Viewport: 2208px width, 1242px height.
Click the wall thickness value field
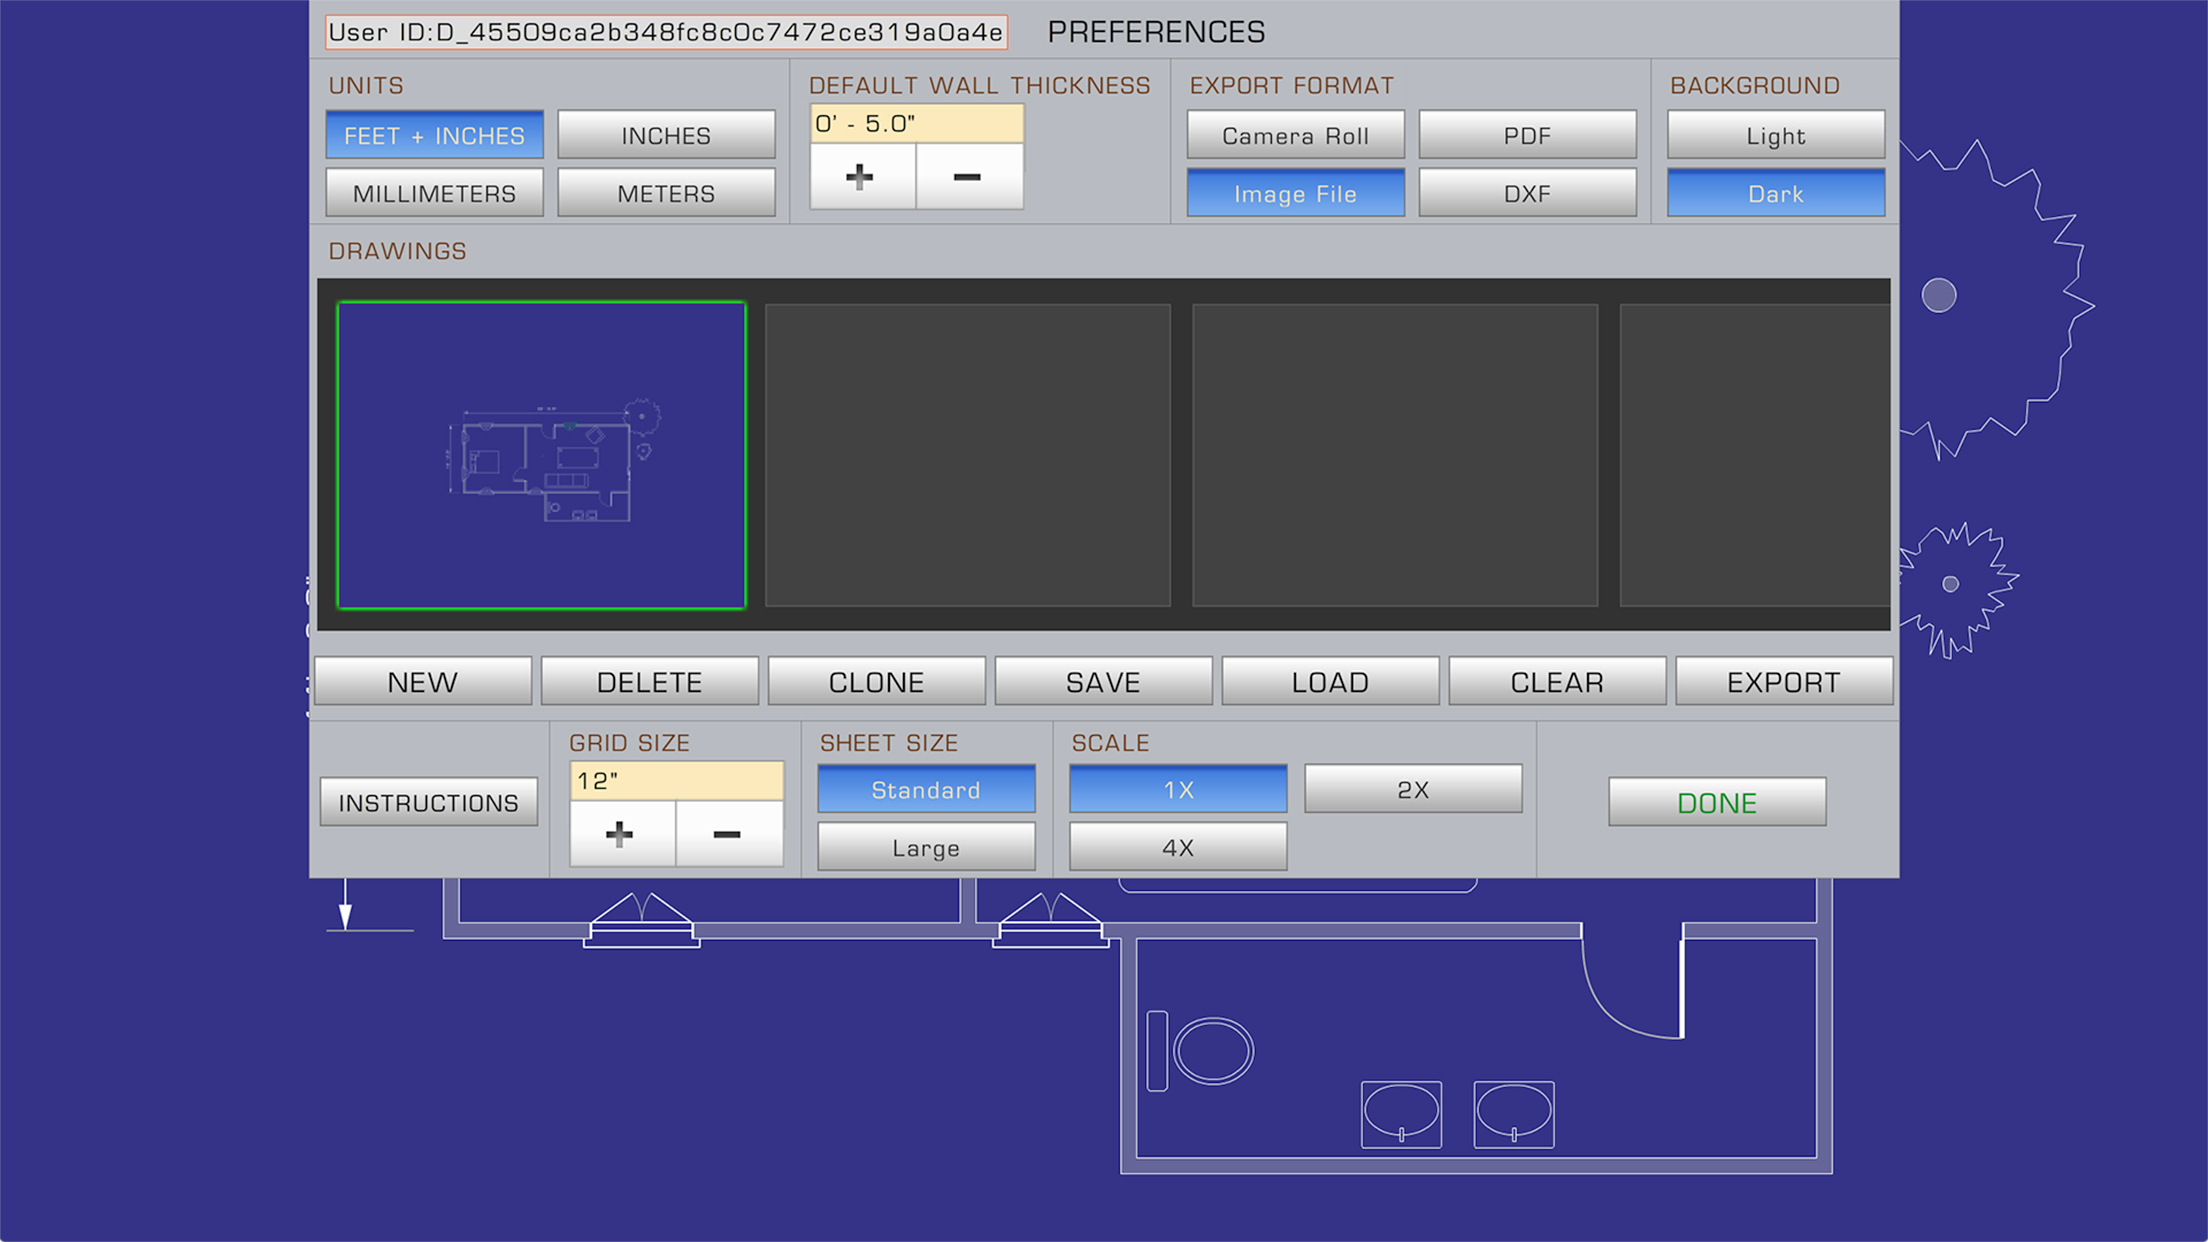click(x=917, y=124)
